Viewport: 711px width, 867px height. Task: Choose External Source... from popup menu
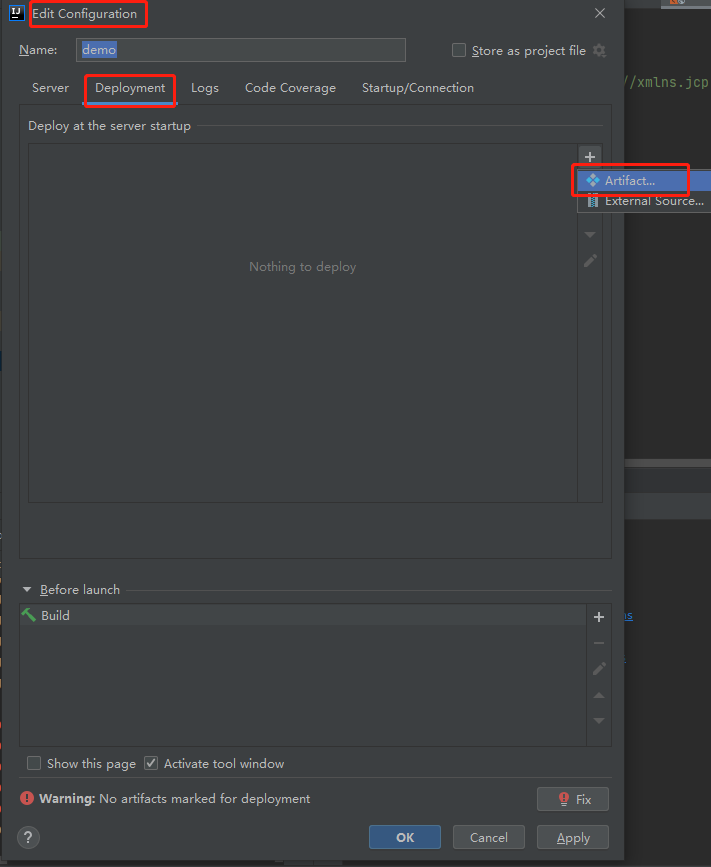644,201
